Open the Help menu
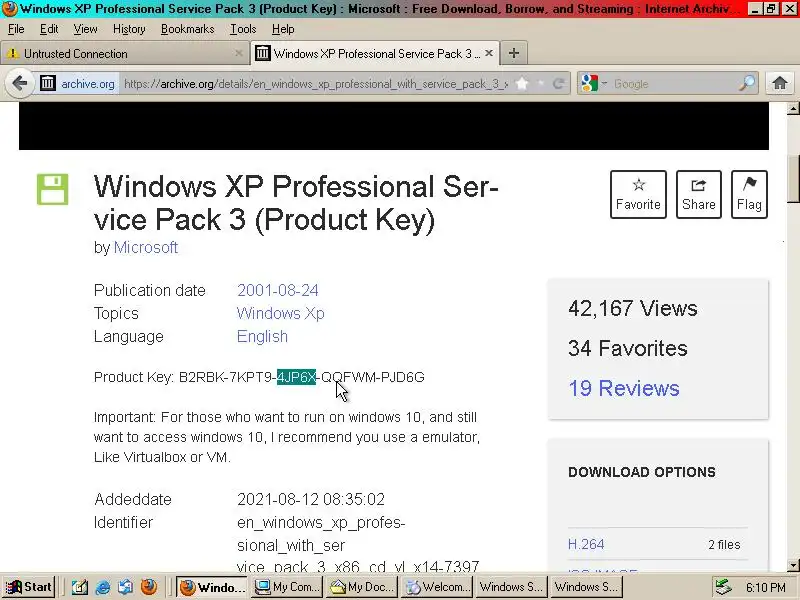800x600 pixels. click(283, 29)
